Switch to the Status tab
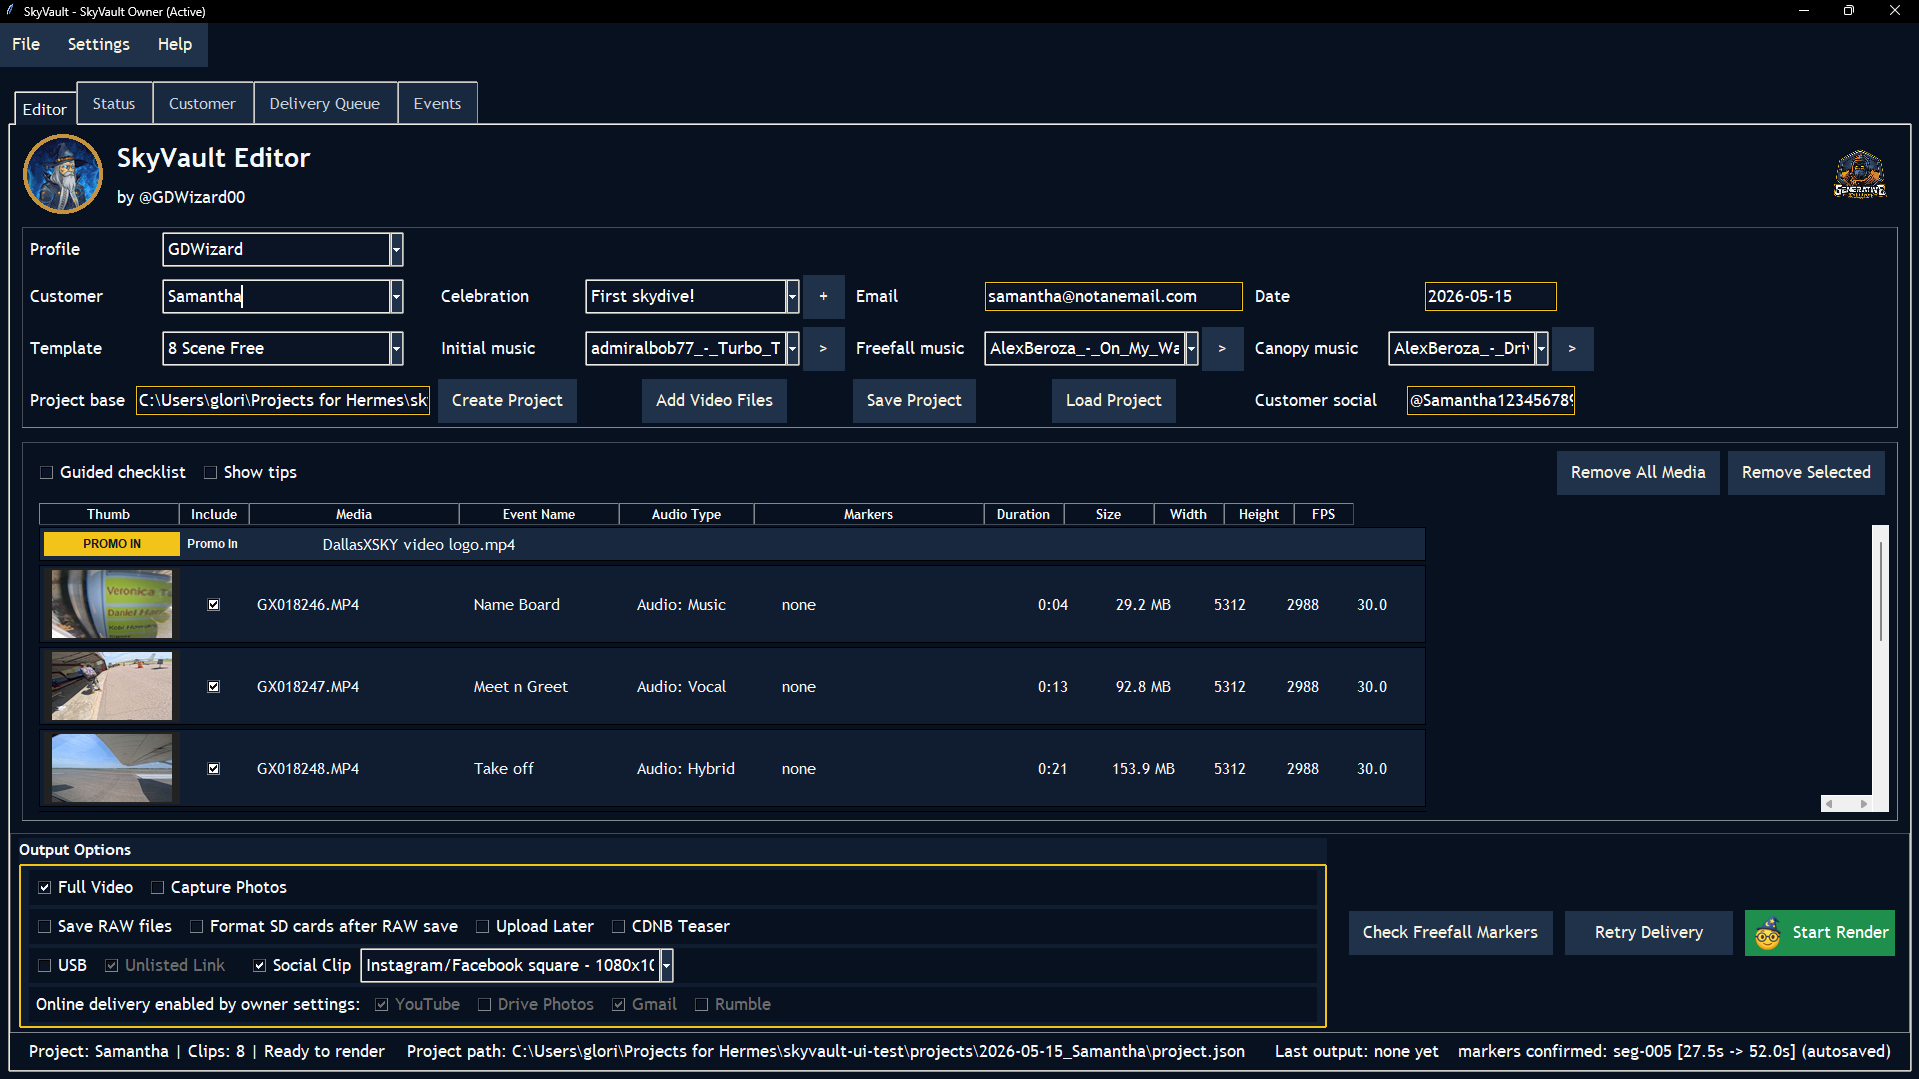This screenshot has height=1079, width=1919. (x=114, y=103)
